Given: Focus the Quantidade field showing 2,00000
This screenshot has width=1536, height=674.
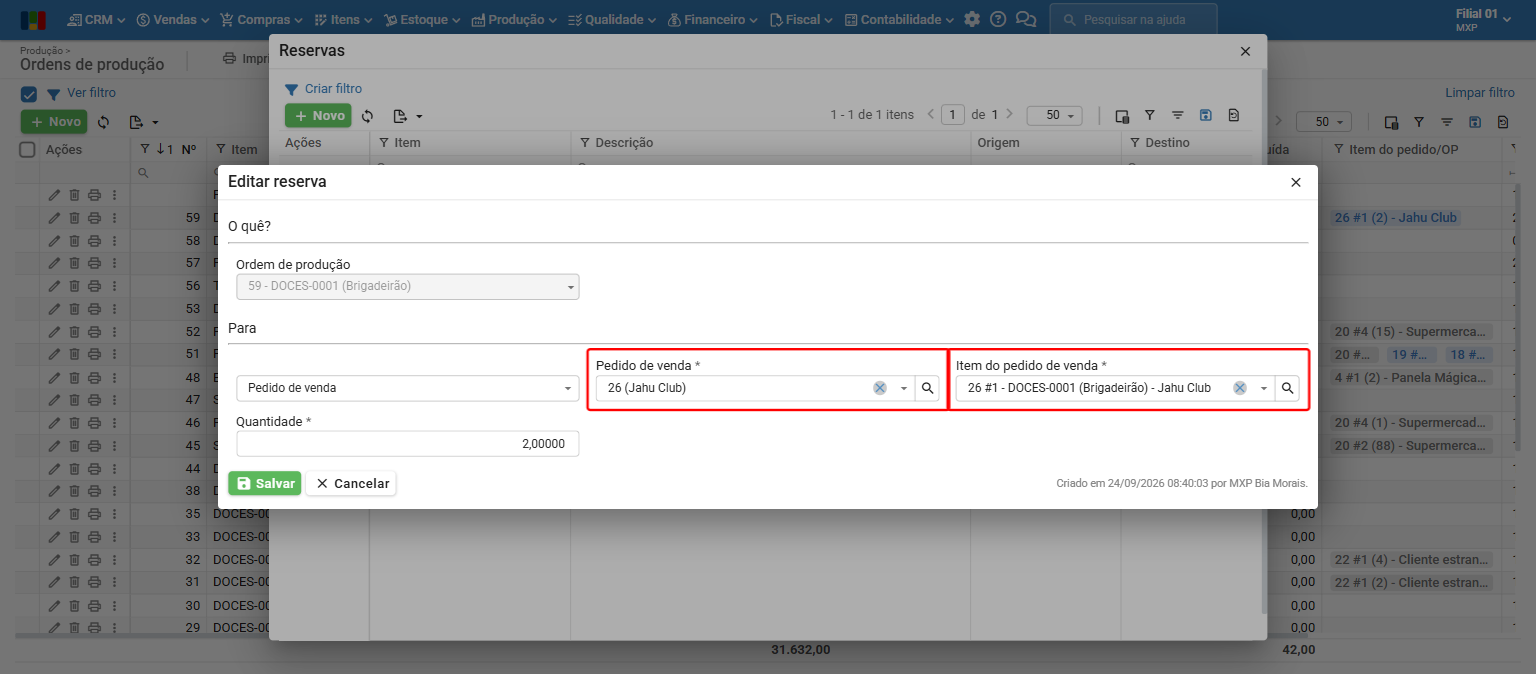Looking at the screenshot, I should pos(408,444).
